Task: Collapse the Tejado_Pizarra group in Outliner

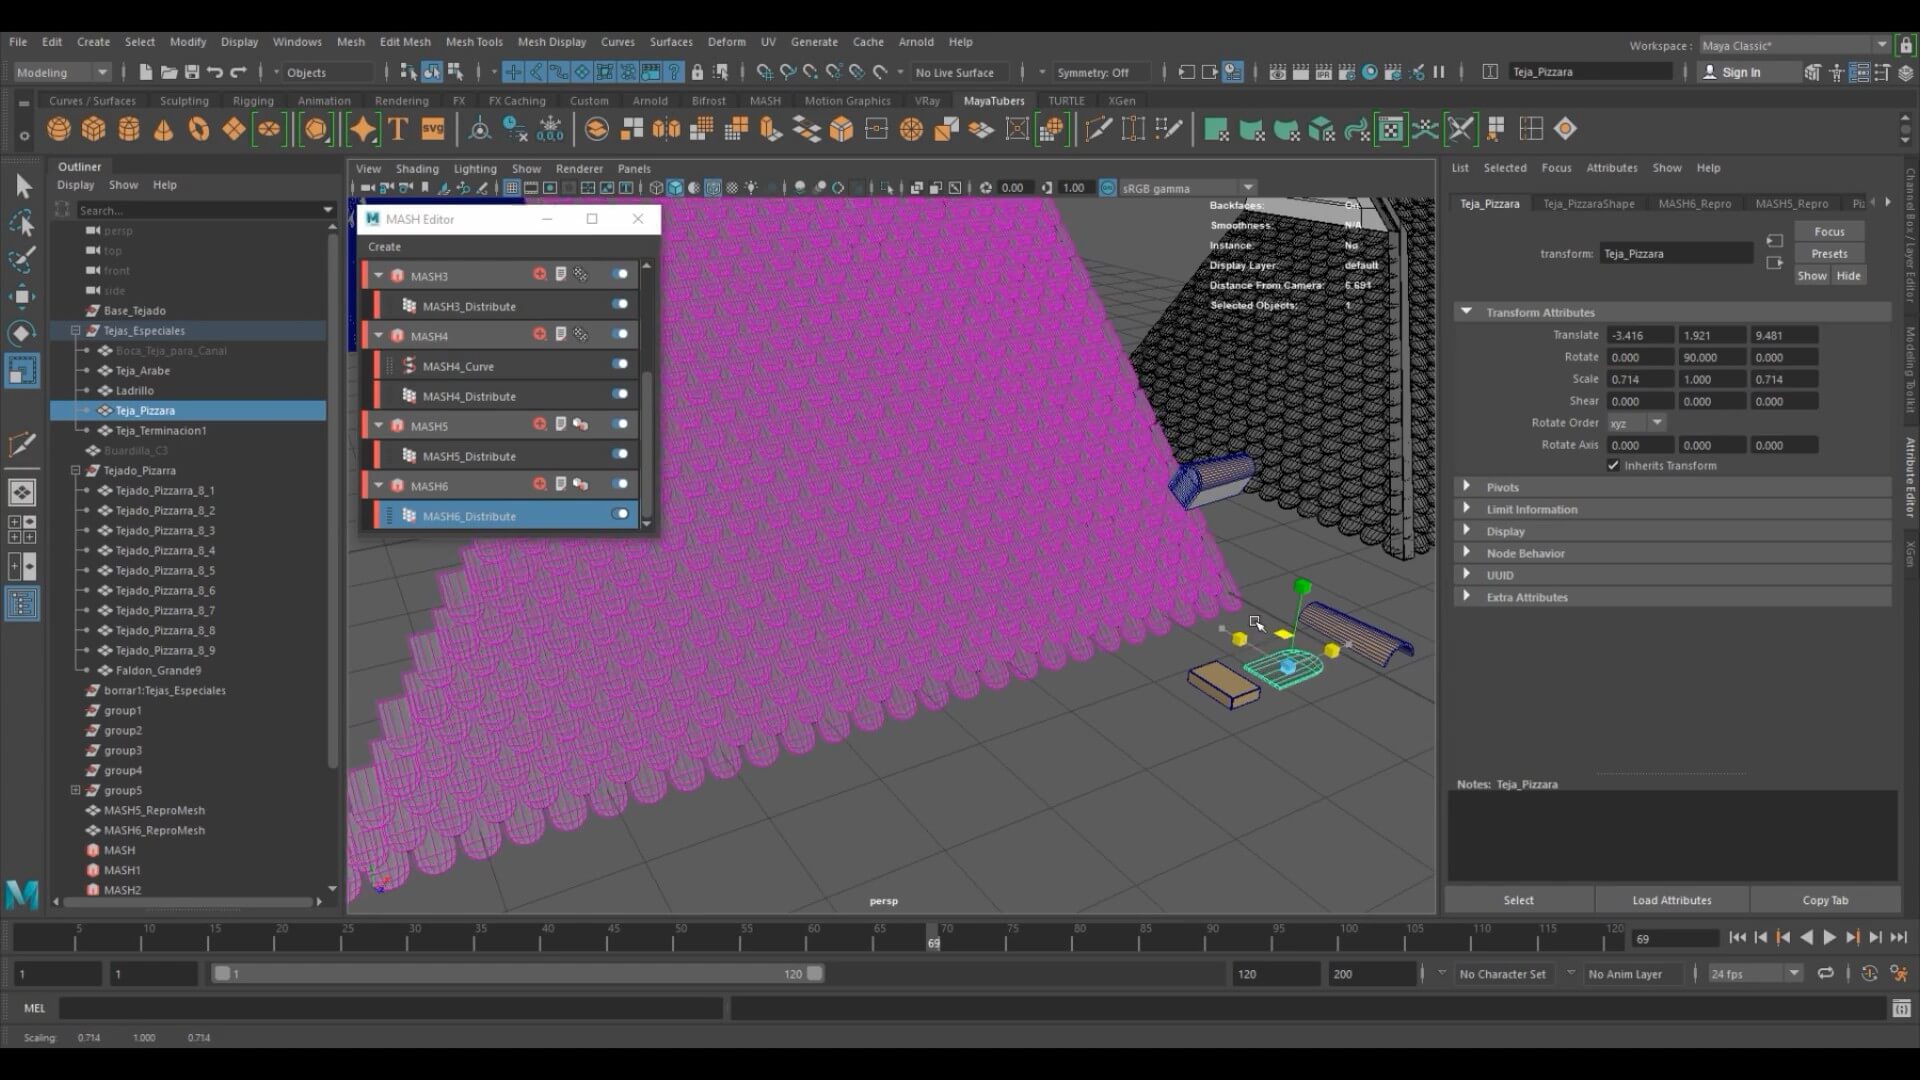Action: pyautogui.click(x=75, y=470)
